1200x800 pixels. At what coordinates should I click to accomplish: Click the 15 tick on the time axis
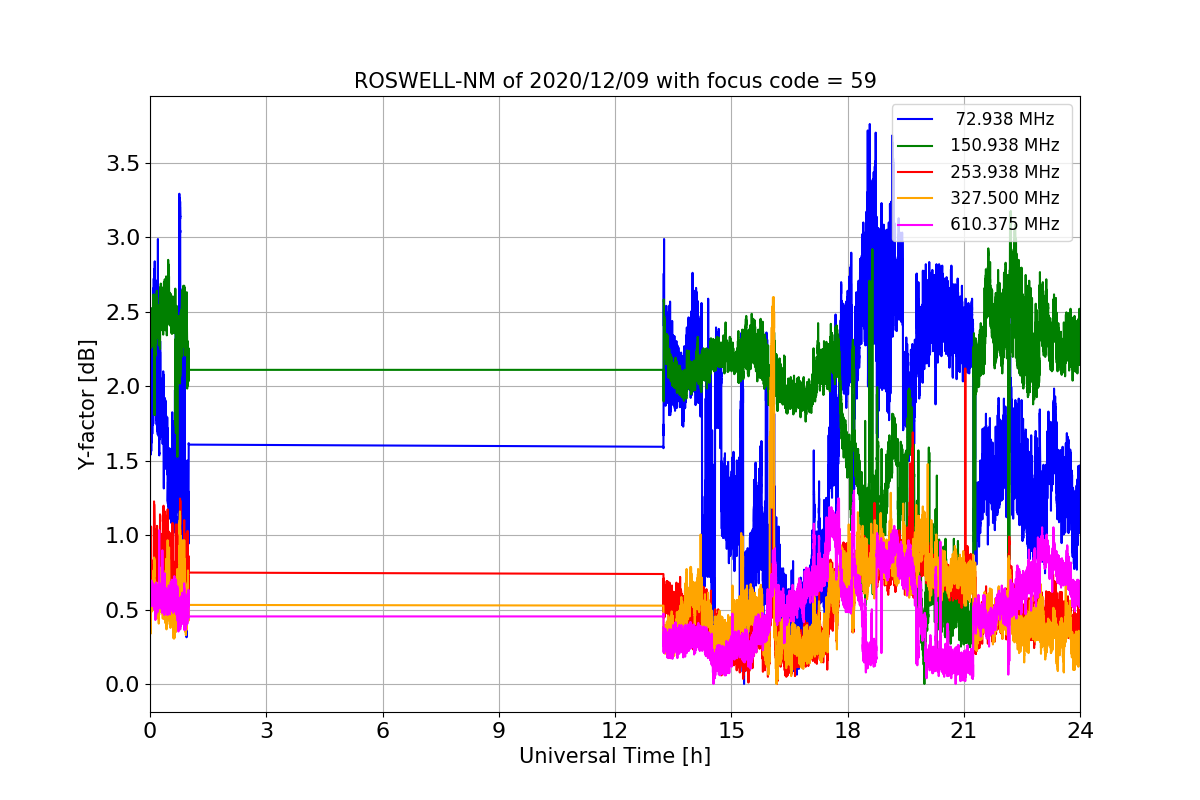[x=731, y=731]
